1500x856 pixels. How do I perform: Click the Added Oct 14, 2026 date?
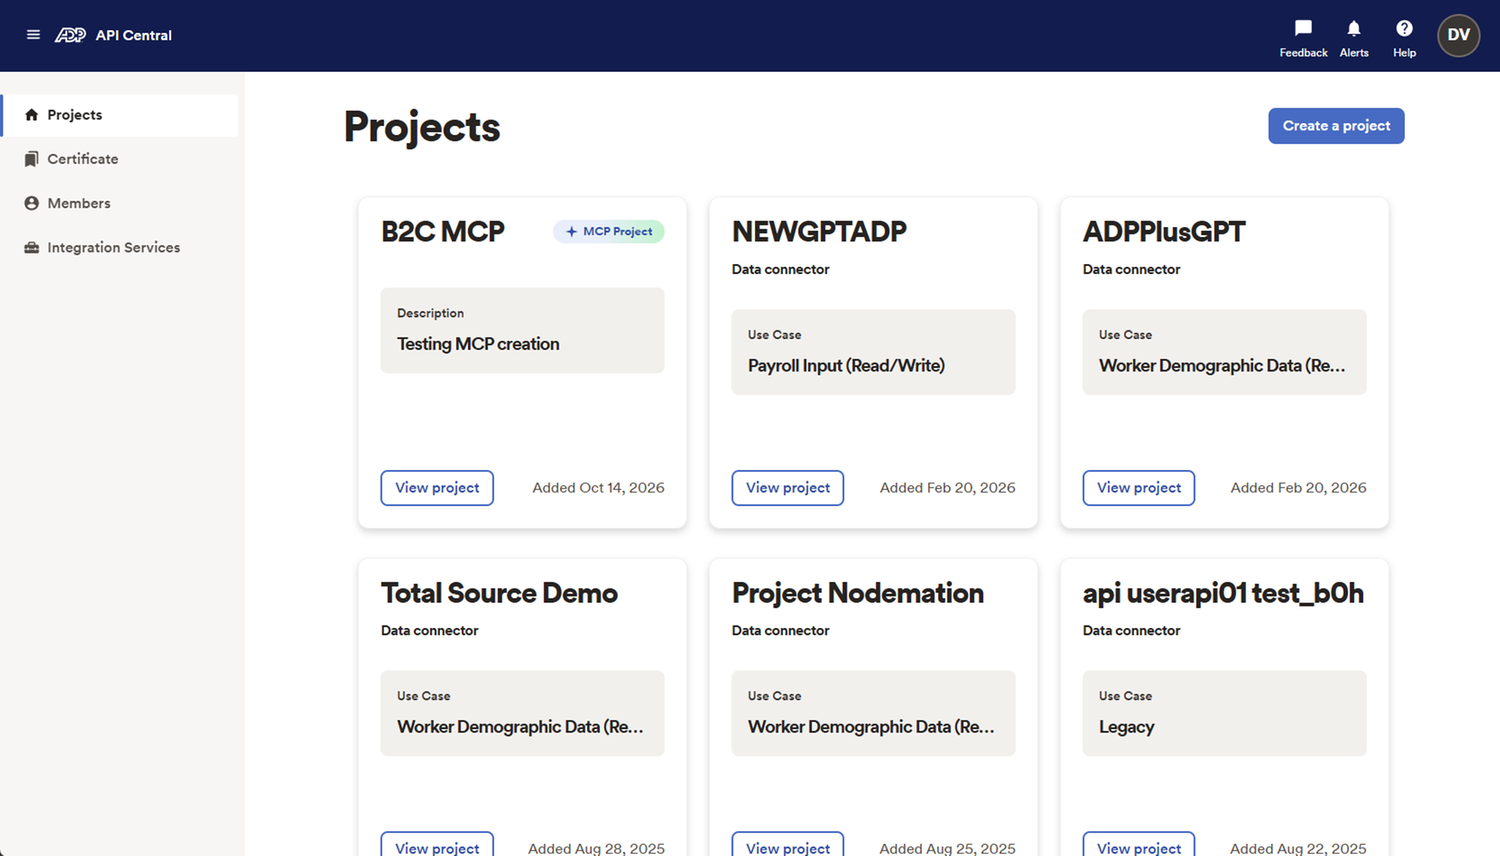click(x=598, y=488)
